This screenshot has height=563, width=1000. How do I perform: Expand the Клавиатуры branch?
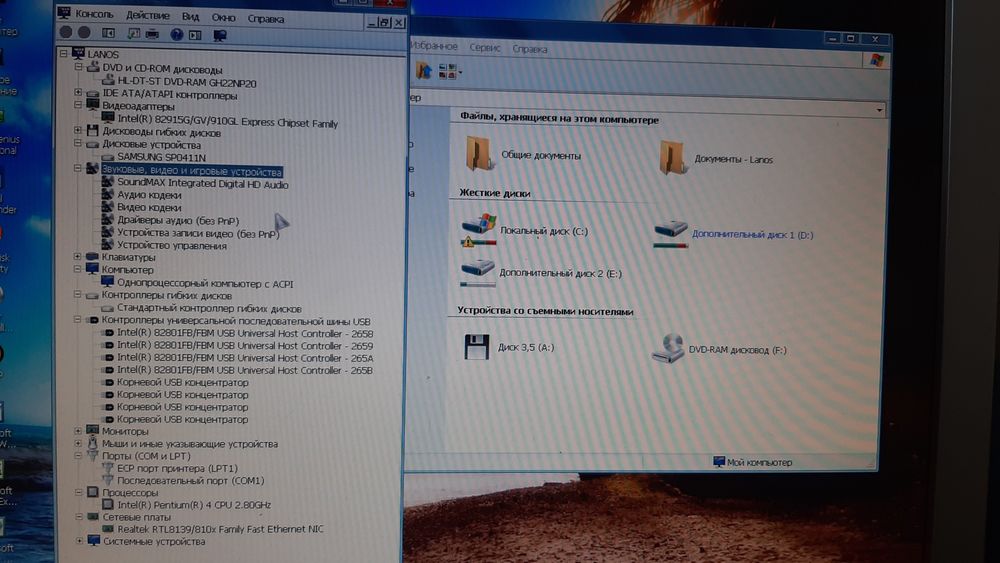[x=78, y=256]
